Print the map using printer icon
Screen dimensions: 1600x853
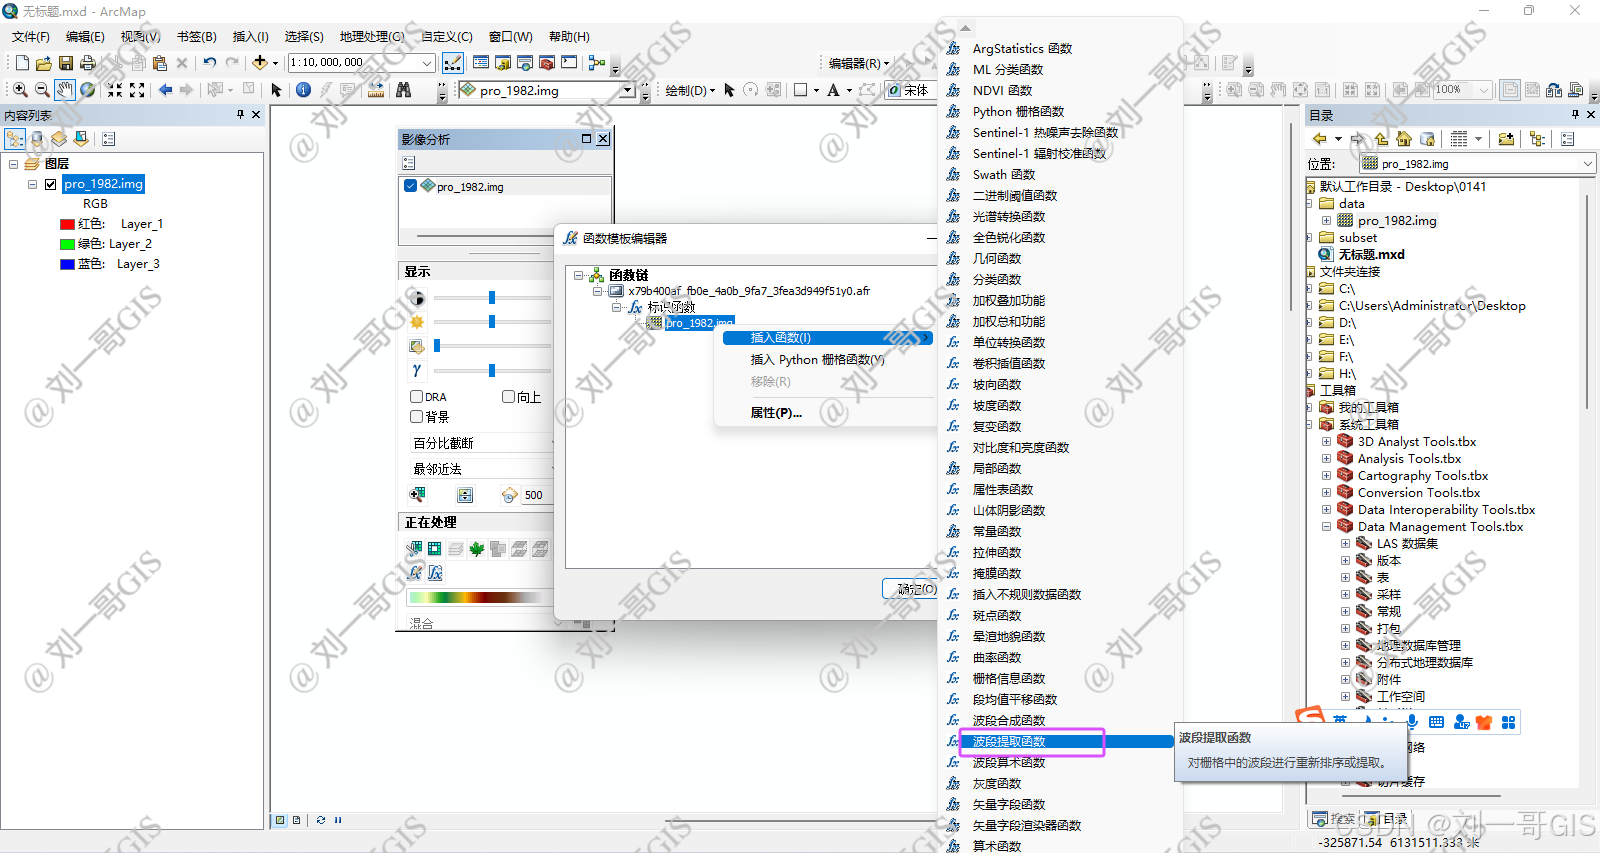point(87,63)
